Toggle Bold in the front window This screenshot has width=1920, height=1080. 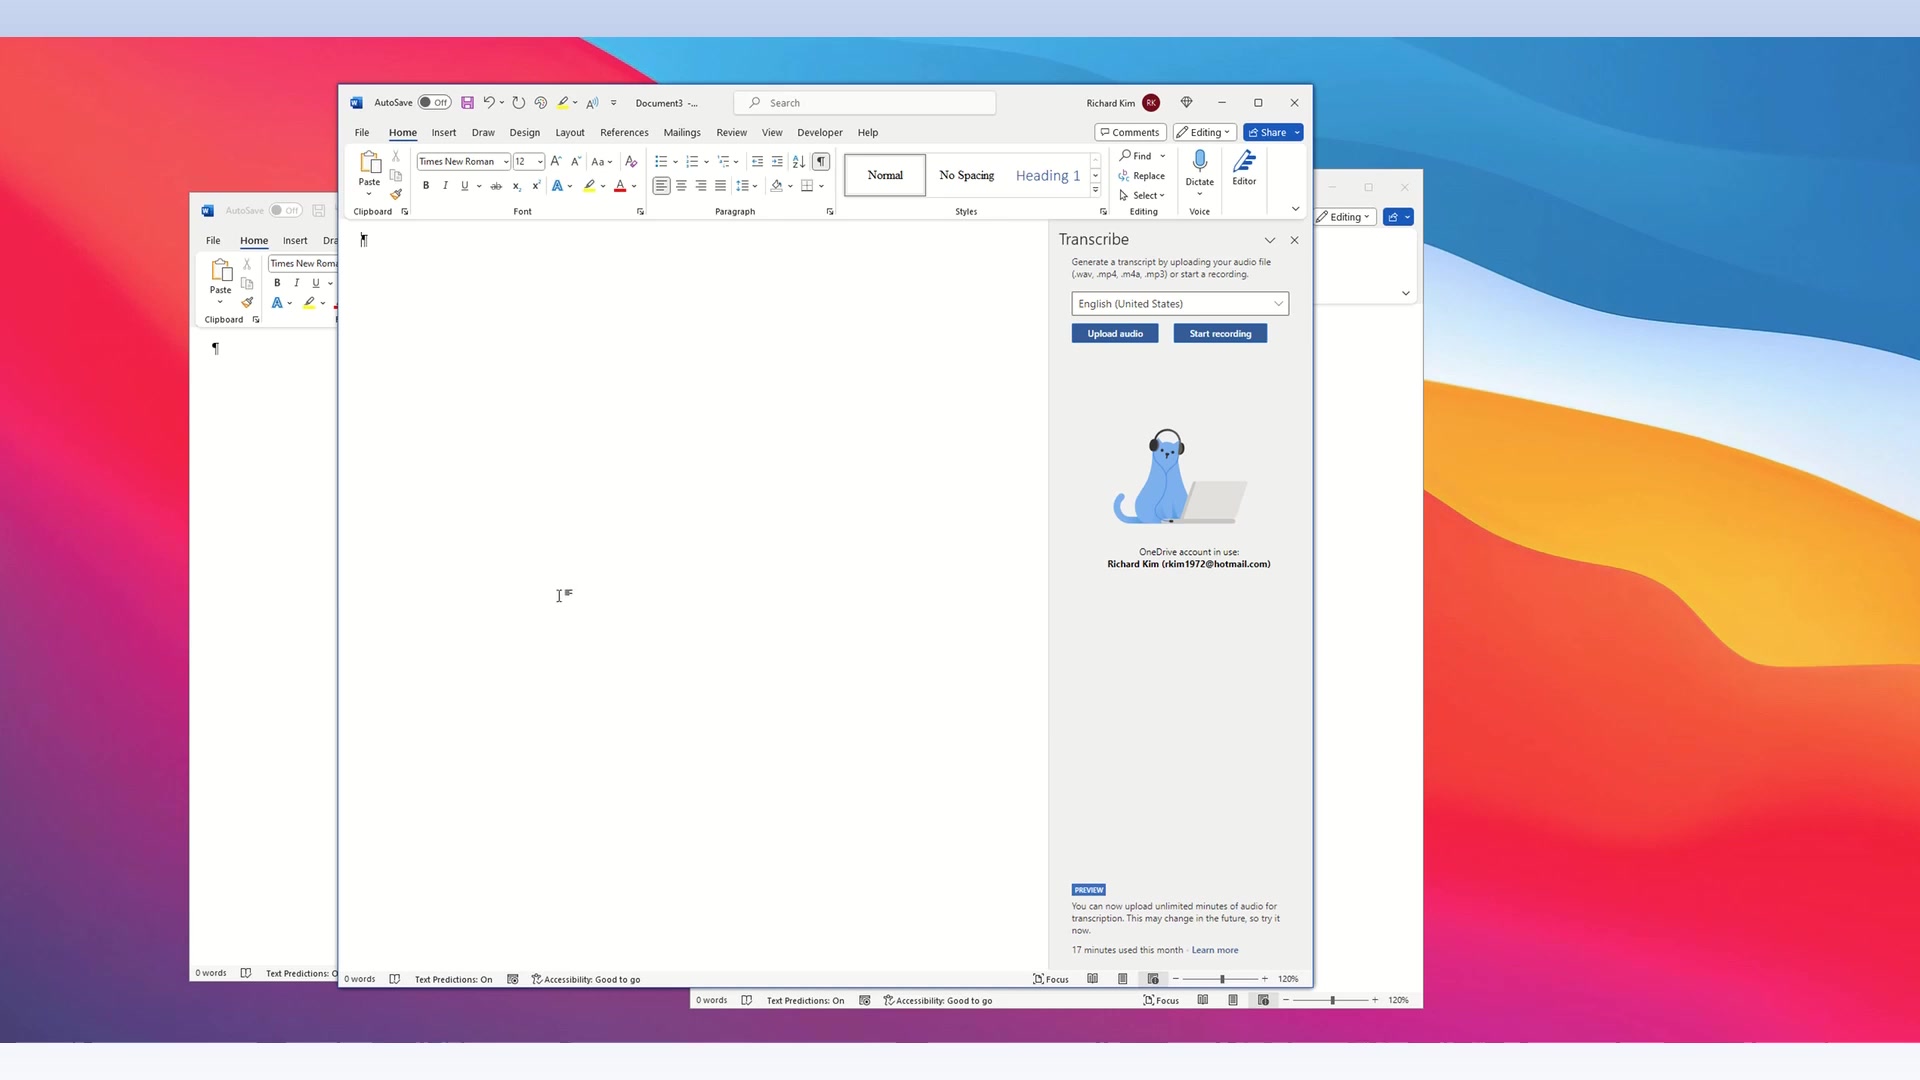(x=426, y=186)
